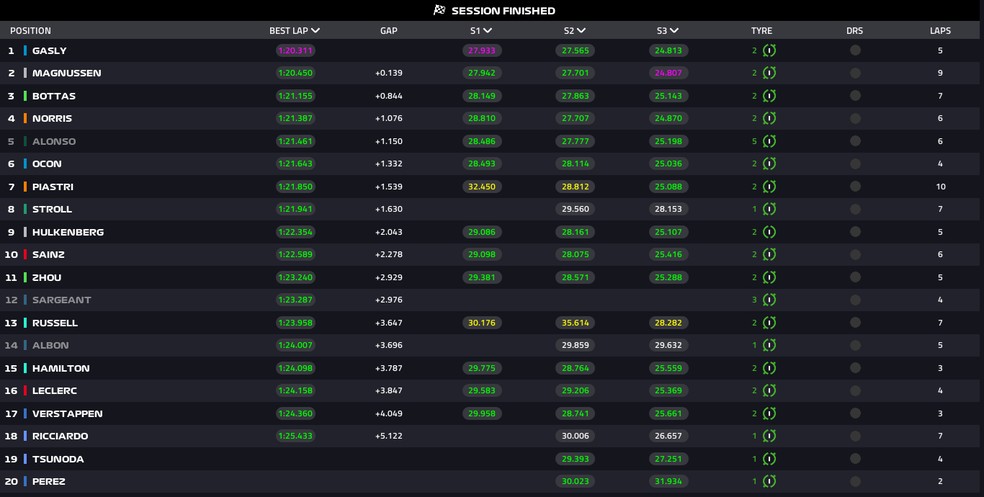Image resolution: width=984 pixels, height=497 pixels.
Task: Click Ricciardo's best lap 1:25.433
Action: tap(295, 436)
